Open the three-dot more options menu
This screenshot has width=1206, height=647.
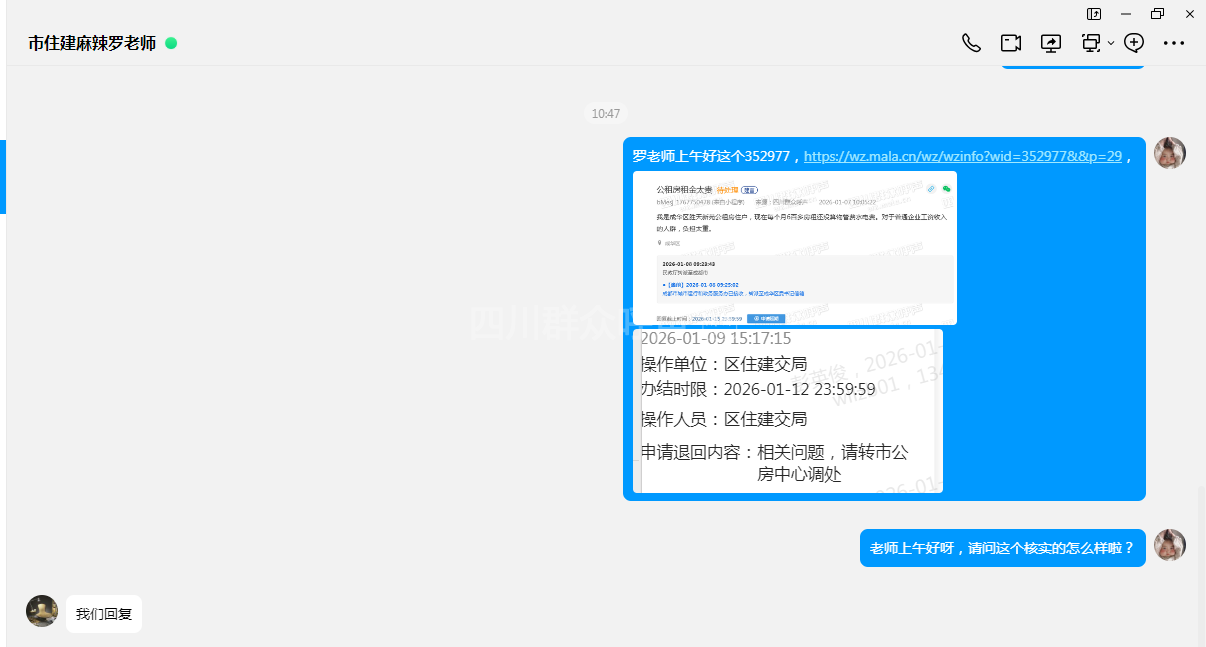coord(1174,43)
